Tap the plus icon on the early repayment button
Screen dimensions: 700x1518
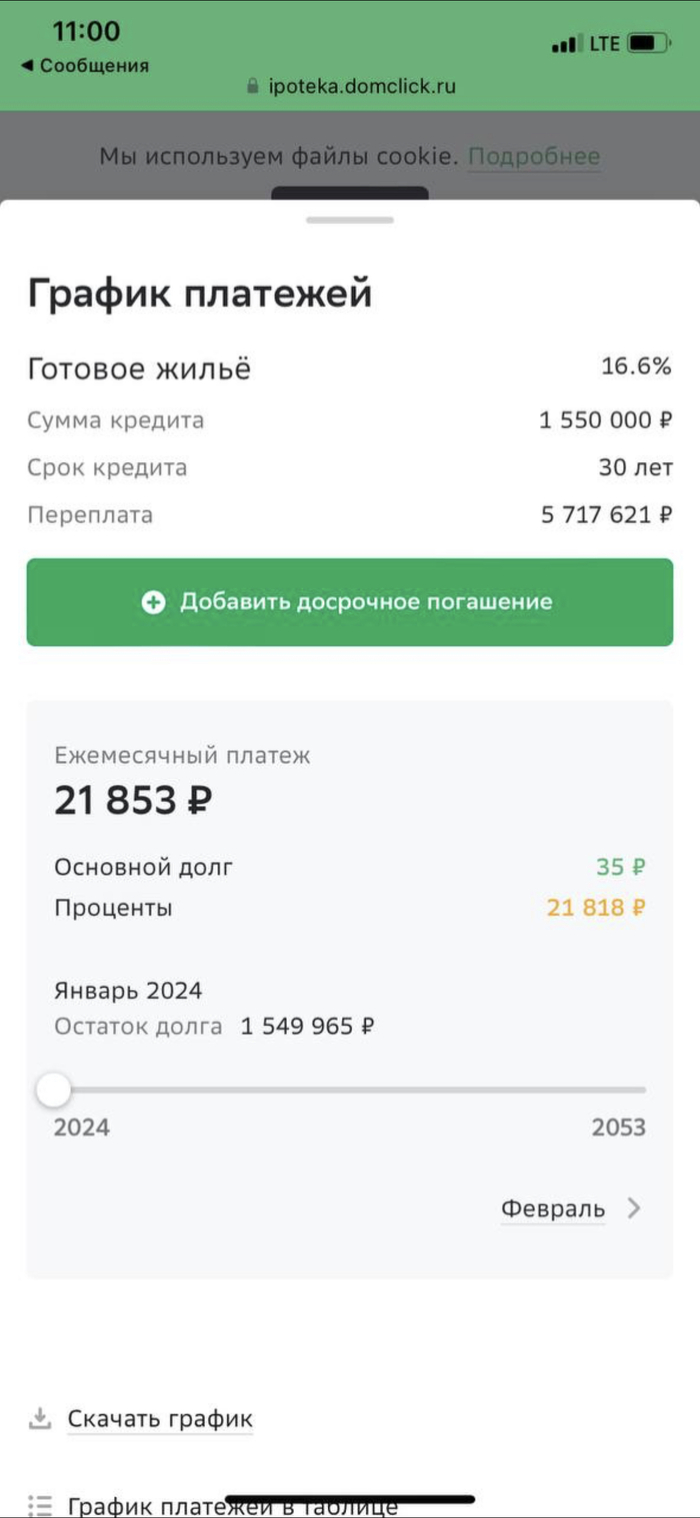click(x=152, y=601)
